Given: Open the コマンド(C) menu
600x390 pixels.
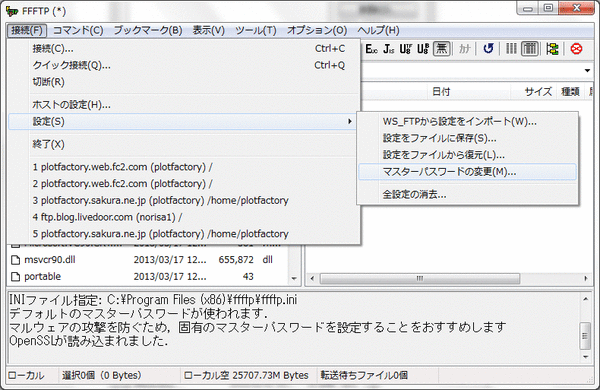Looking at the screenshot, I should click(78, 30).
